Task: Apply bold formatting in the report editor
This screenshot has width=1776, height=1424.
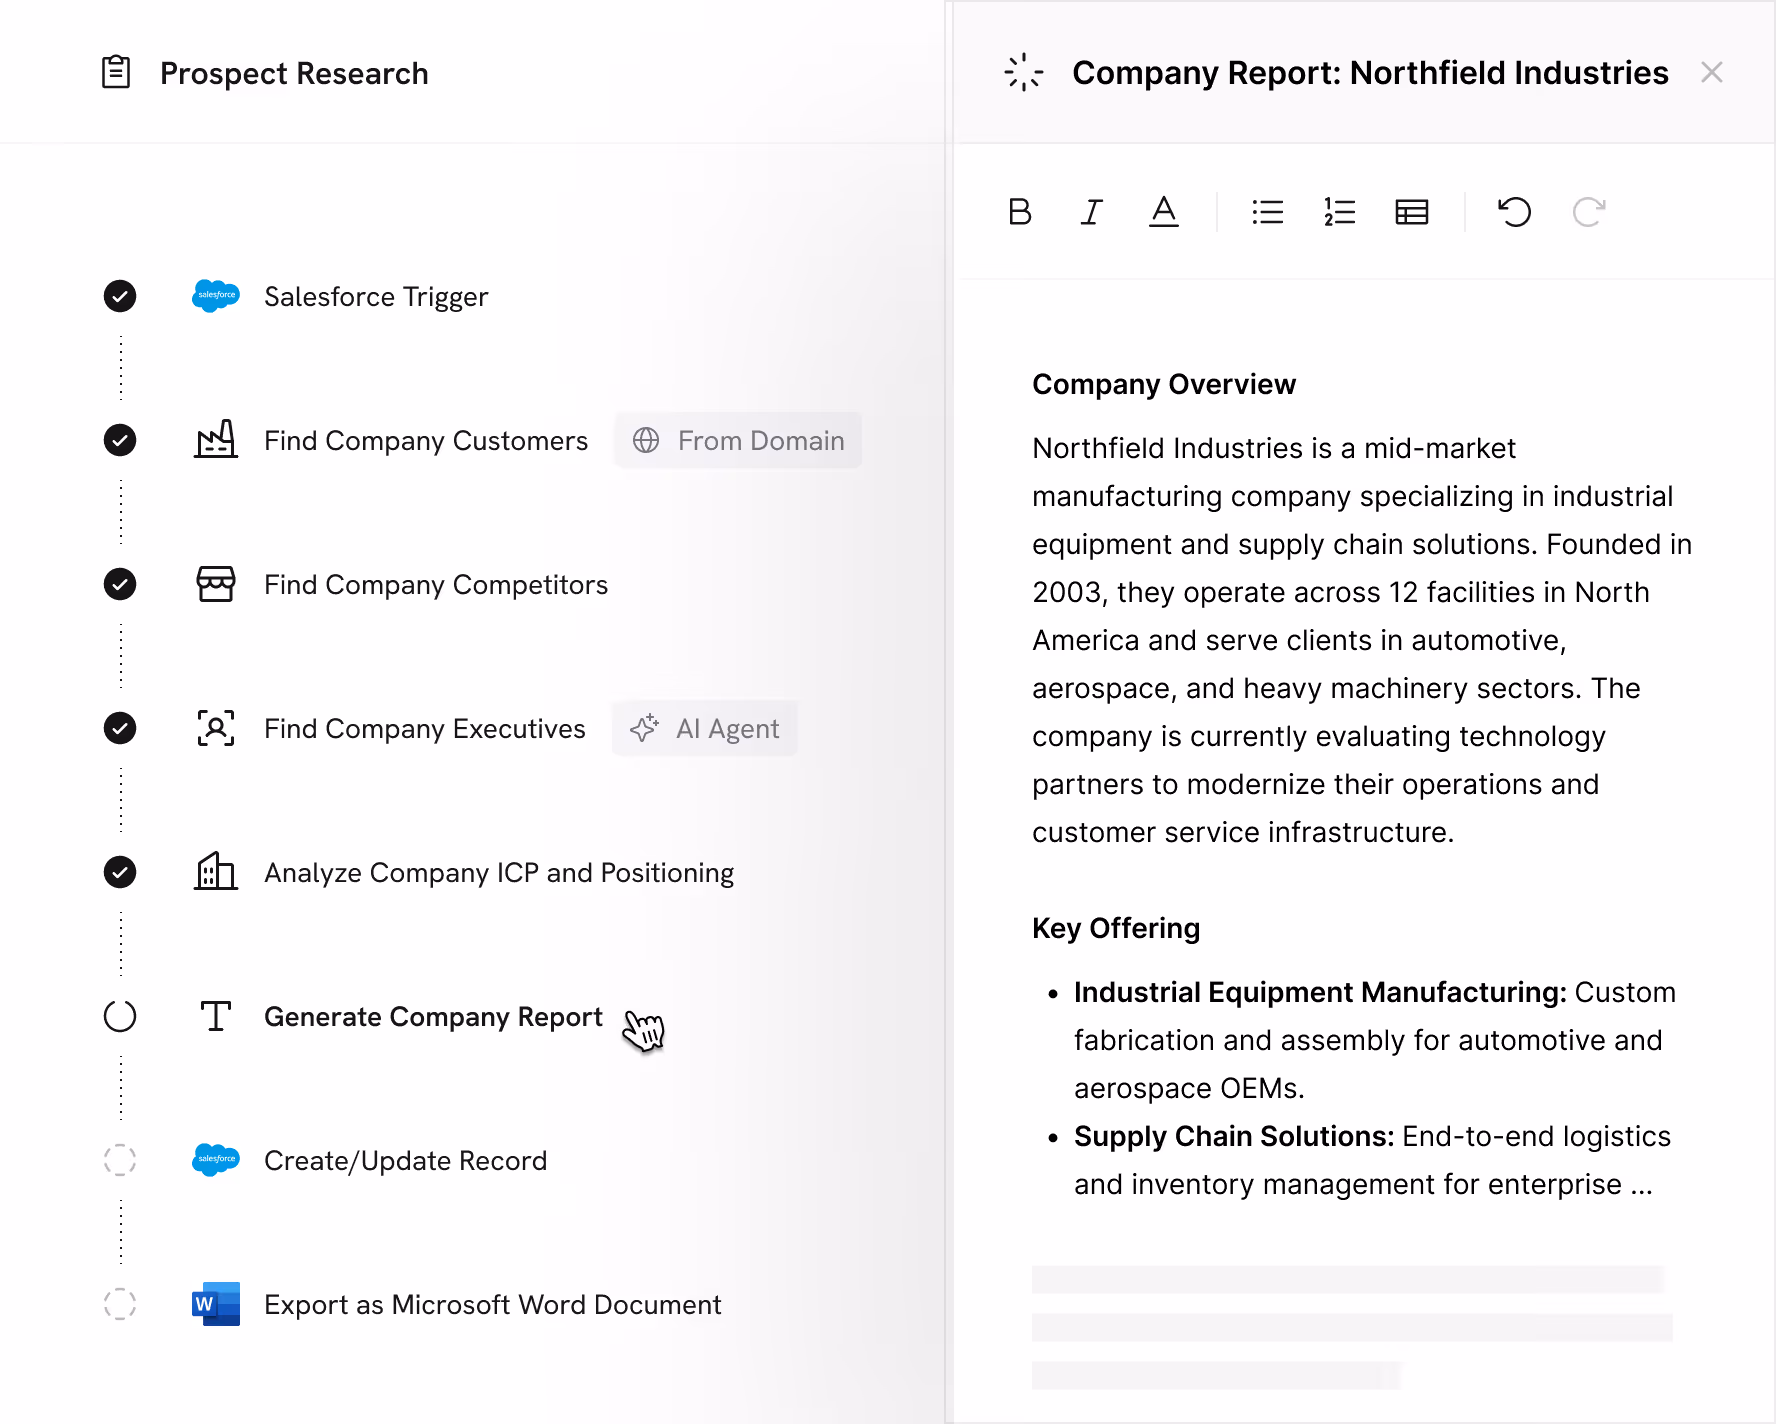Action: pyautogui.click(x=1019, y=211)
